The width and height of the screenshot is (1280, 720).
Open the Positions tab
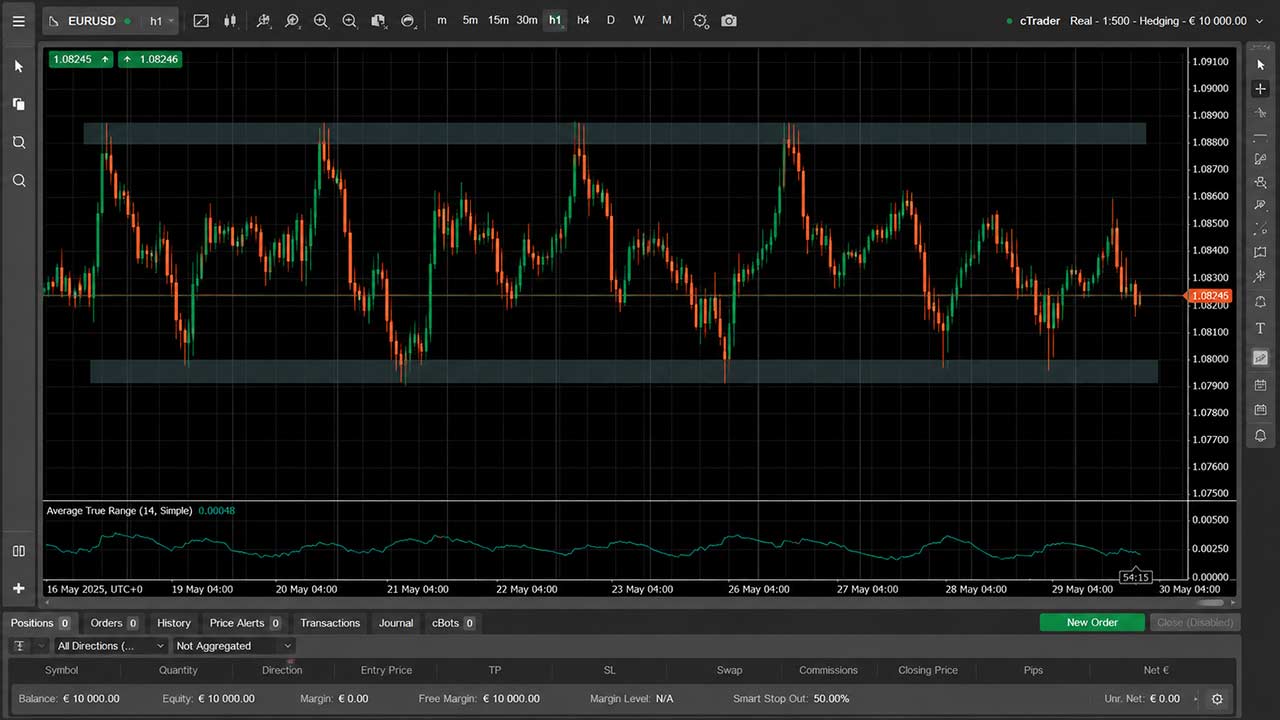40,623
